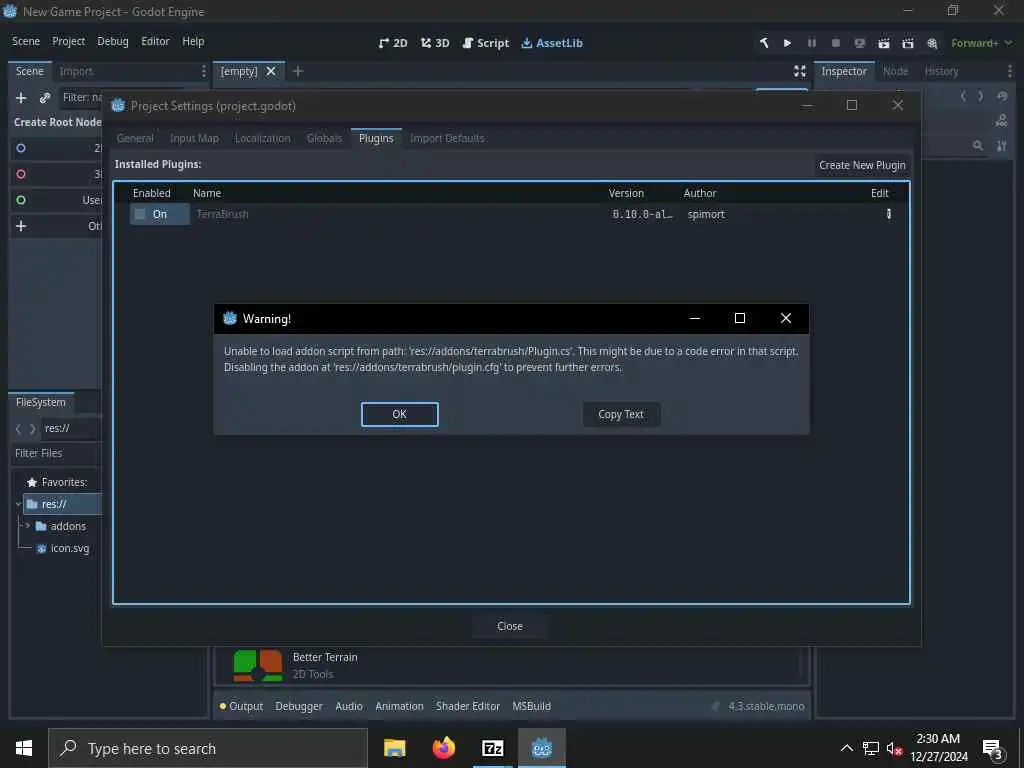The height and width of the screenshot is (768, 1024).
Task: Stop the running project
Action: point(836,43)
